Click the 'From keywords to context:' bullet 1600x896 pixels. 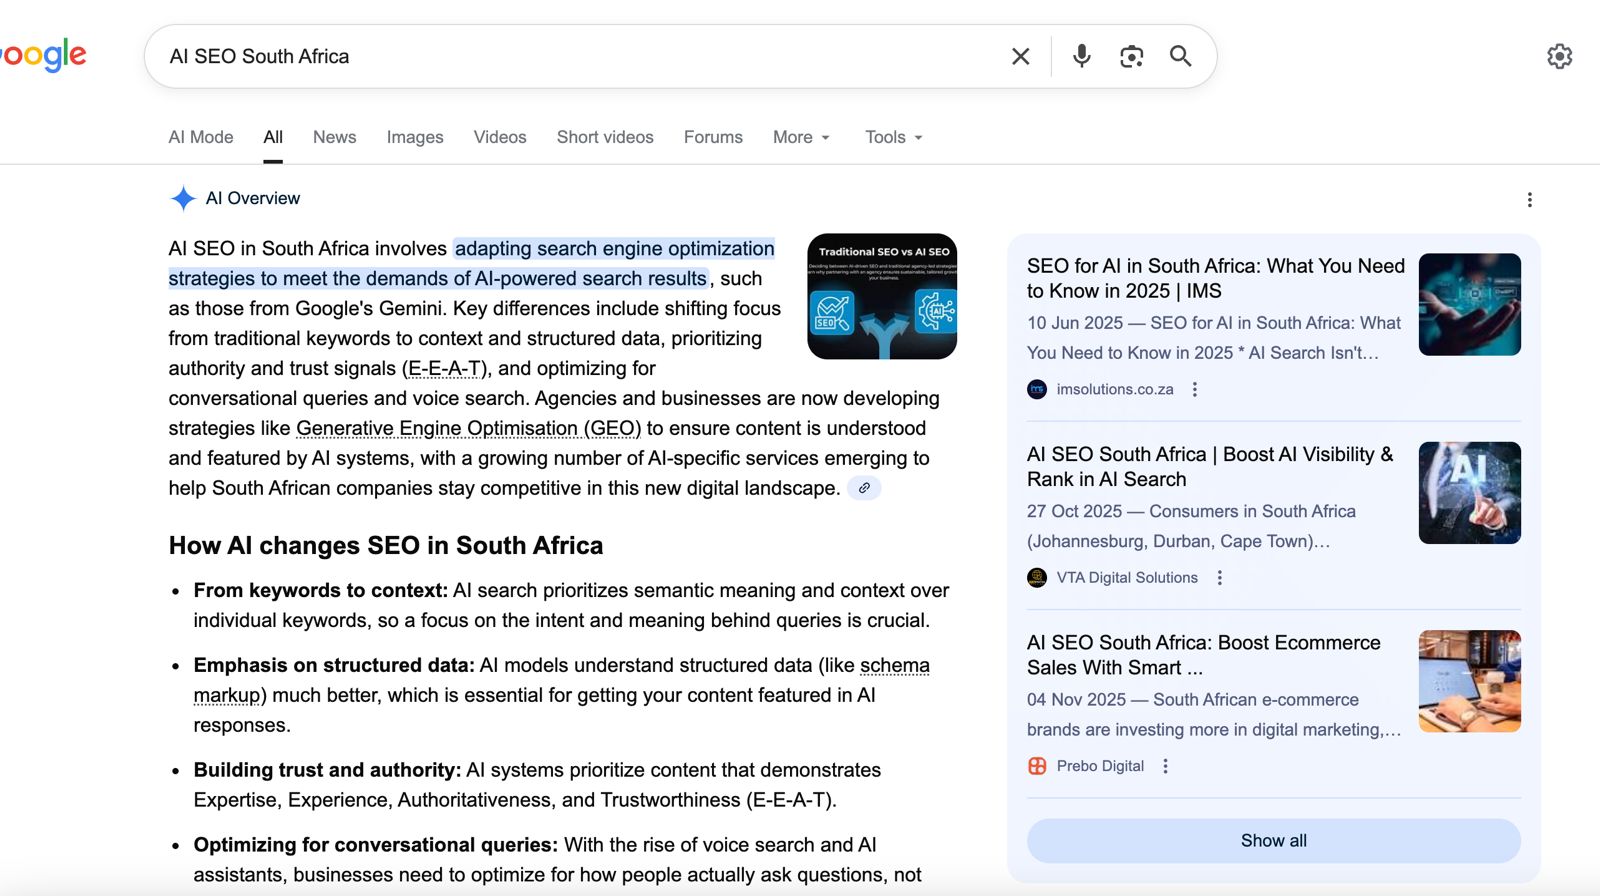pyautogui.click(x=320, y=590)
